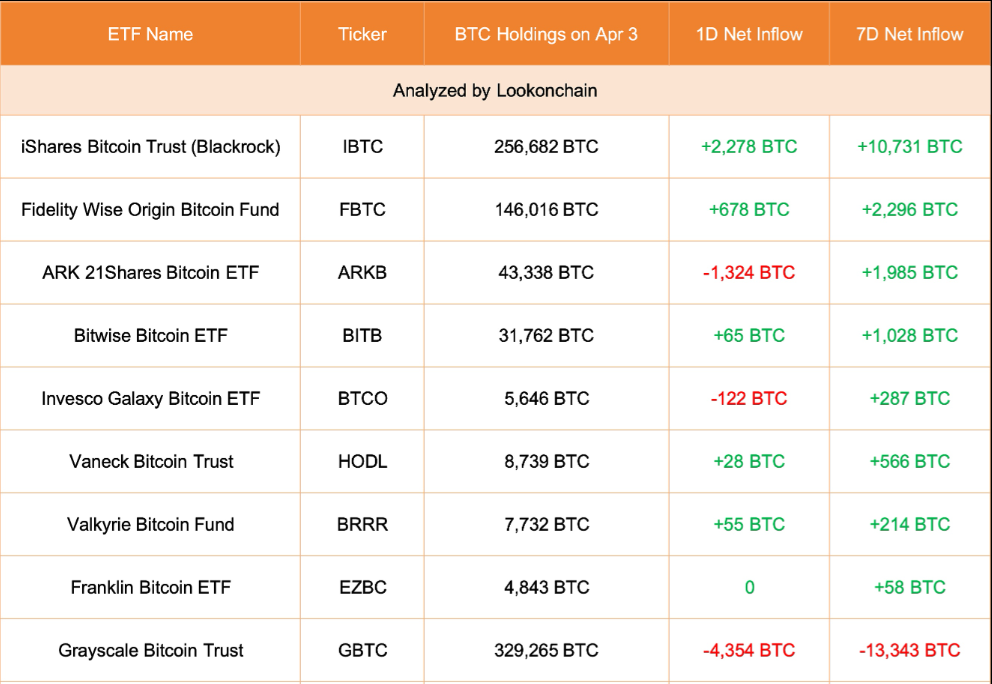This screenshot has height=684, width=992.
Task: Select the HODL ticker cell
Action: click(x=362, y=462)
